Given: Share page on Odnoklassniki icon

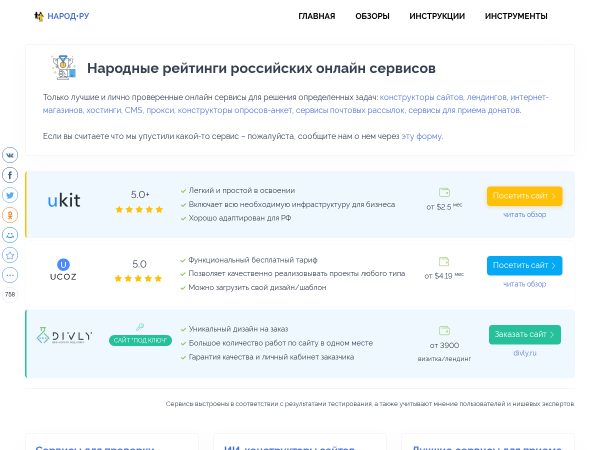Looking at the screenshot, I should click(10, 215).
